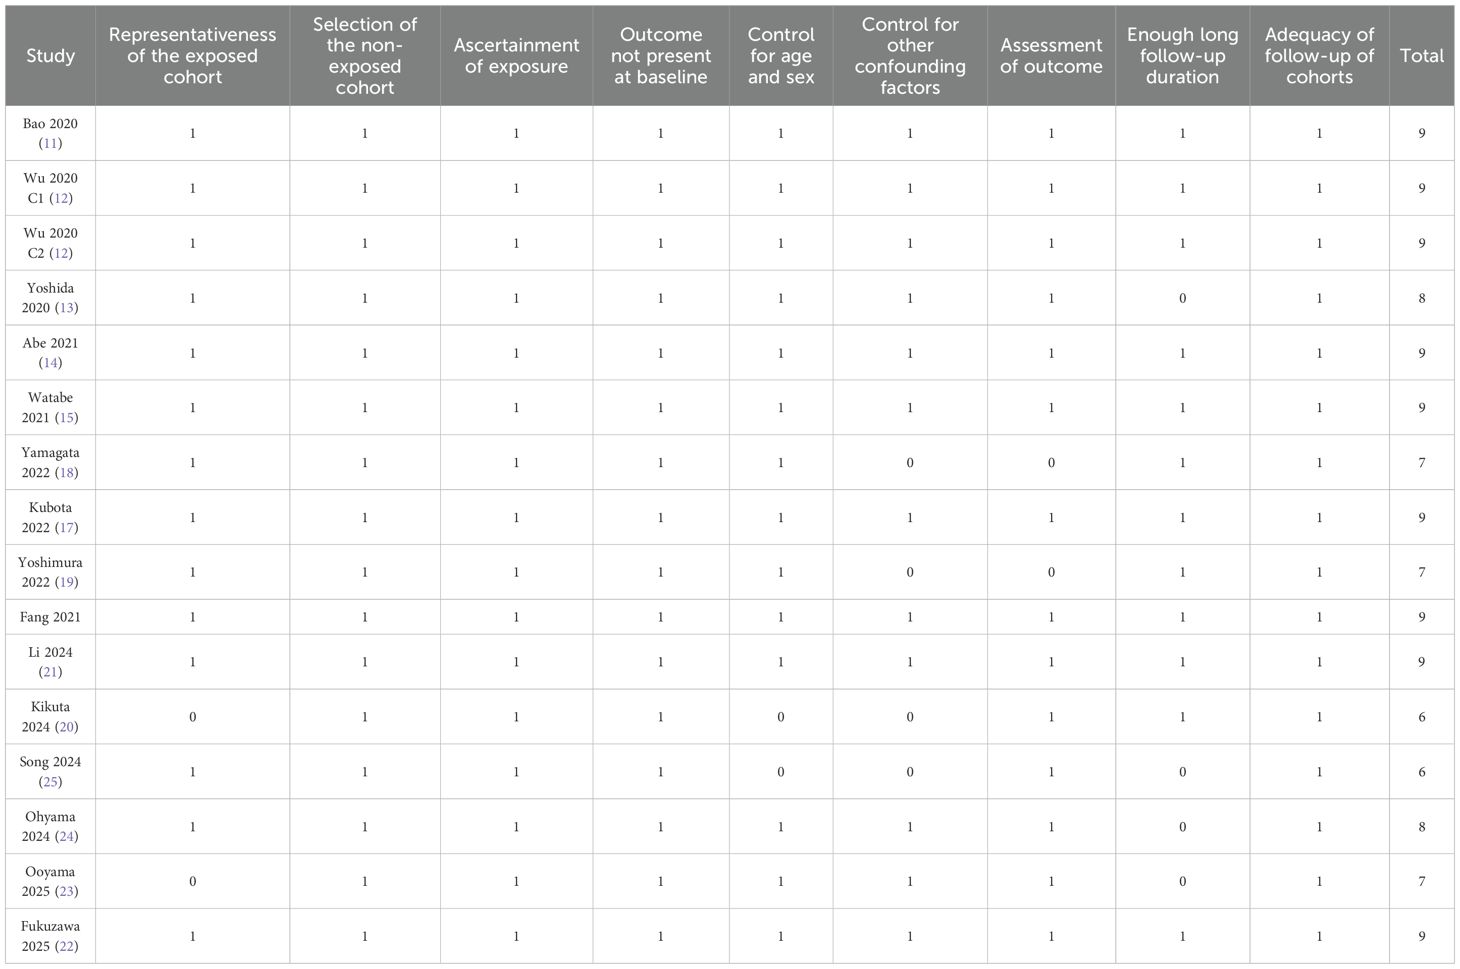Open reference 12 link beside Wu 2020 C1
Image resolution: width=1460 pixels, height=969 pixels.
point(61,199)
